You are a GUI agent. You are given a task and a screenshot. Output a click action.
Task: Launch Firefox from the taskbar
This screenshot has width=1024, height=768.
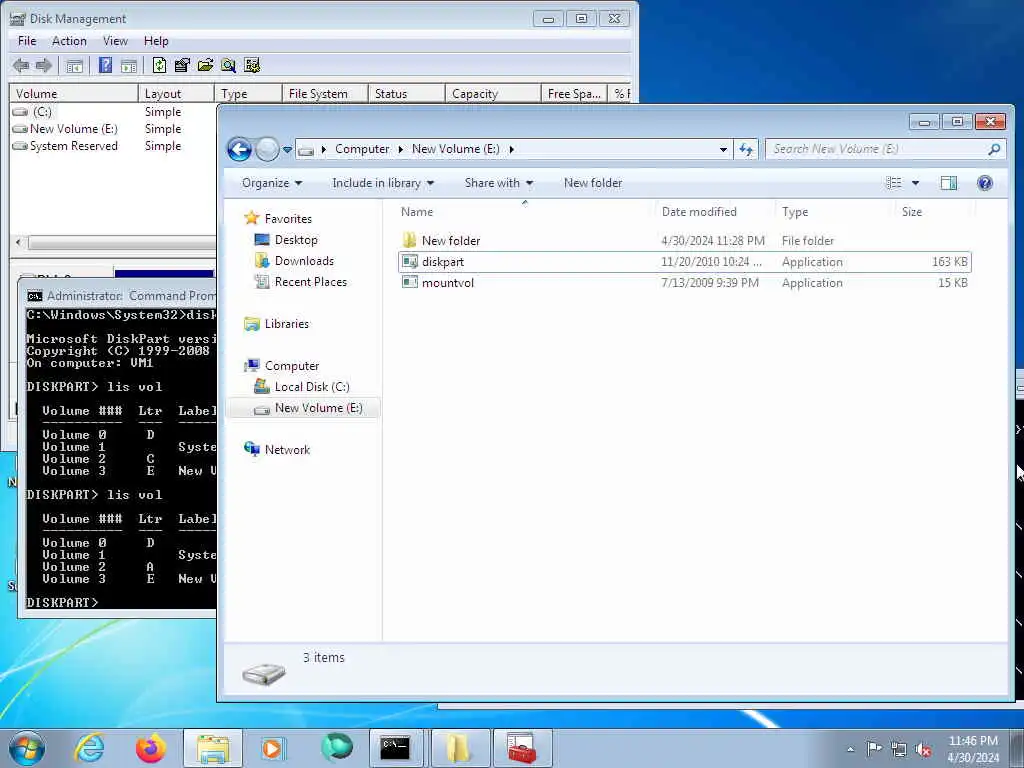tap(150, 748)
